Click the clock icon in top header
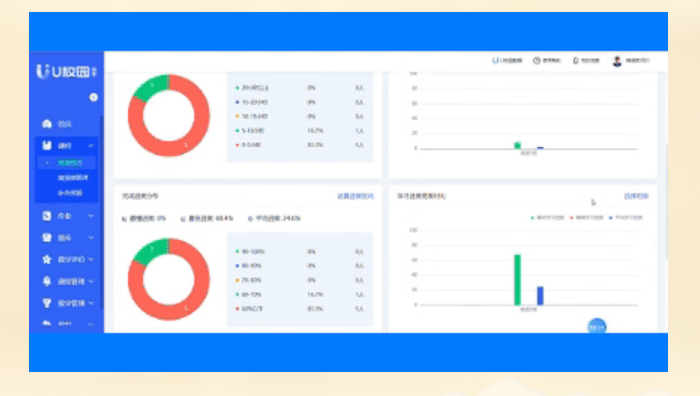 pos(537,60)
